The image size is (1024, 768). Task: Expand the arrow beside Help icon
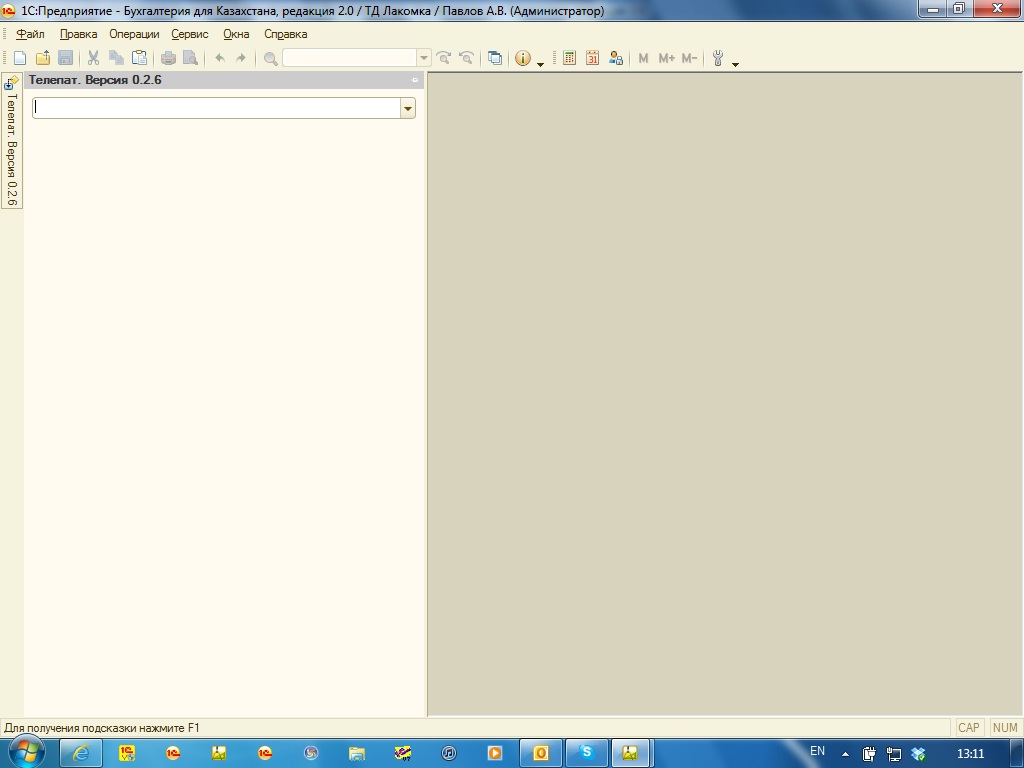(540, 64)
